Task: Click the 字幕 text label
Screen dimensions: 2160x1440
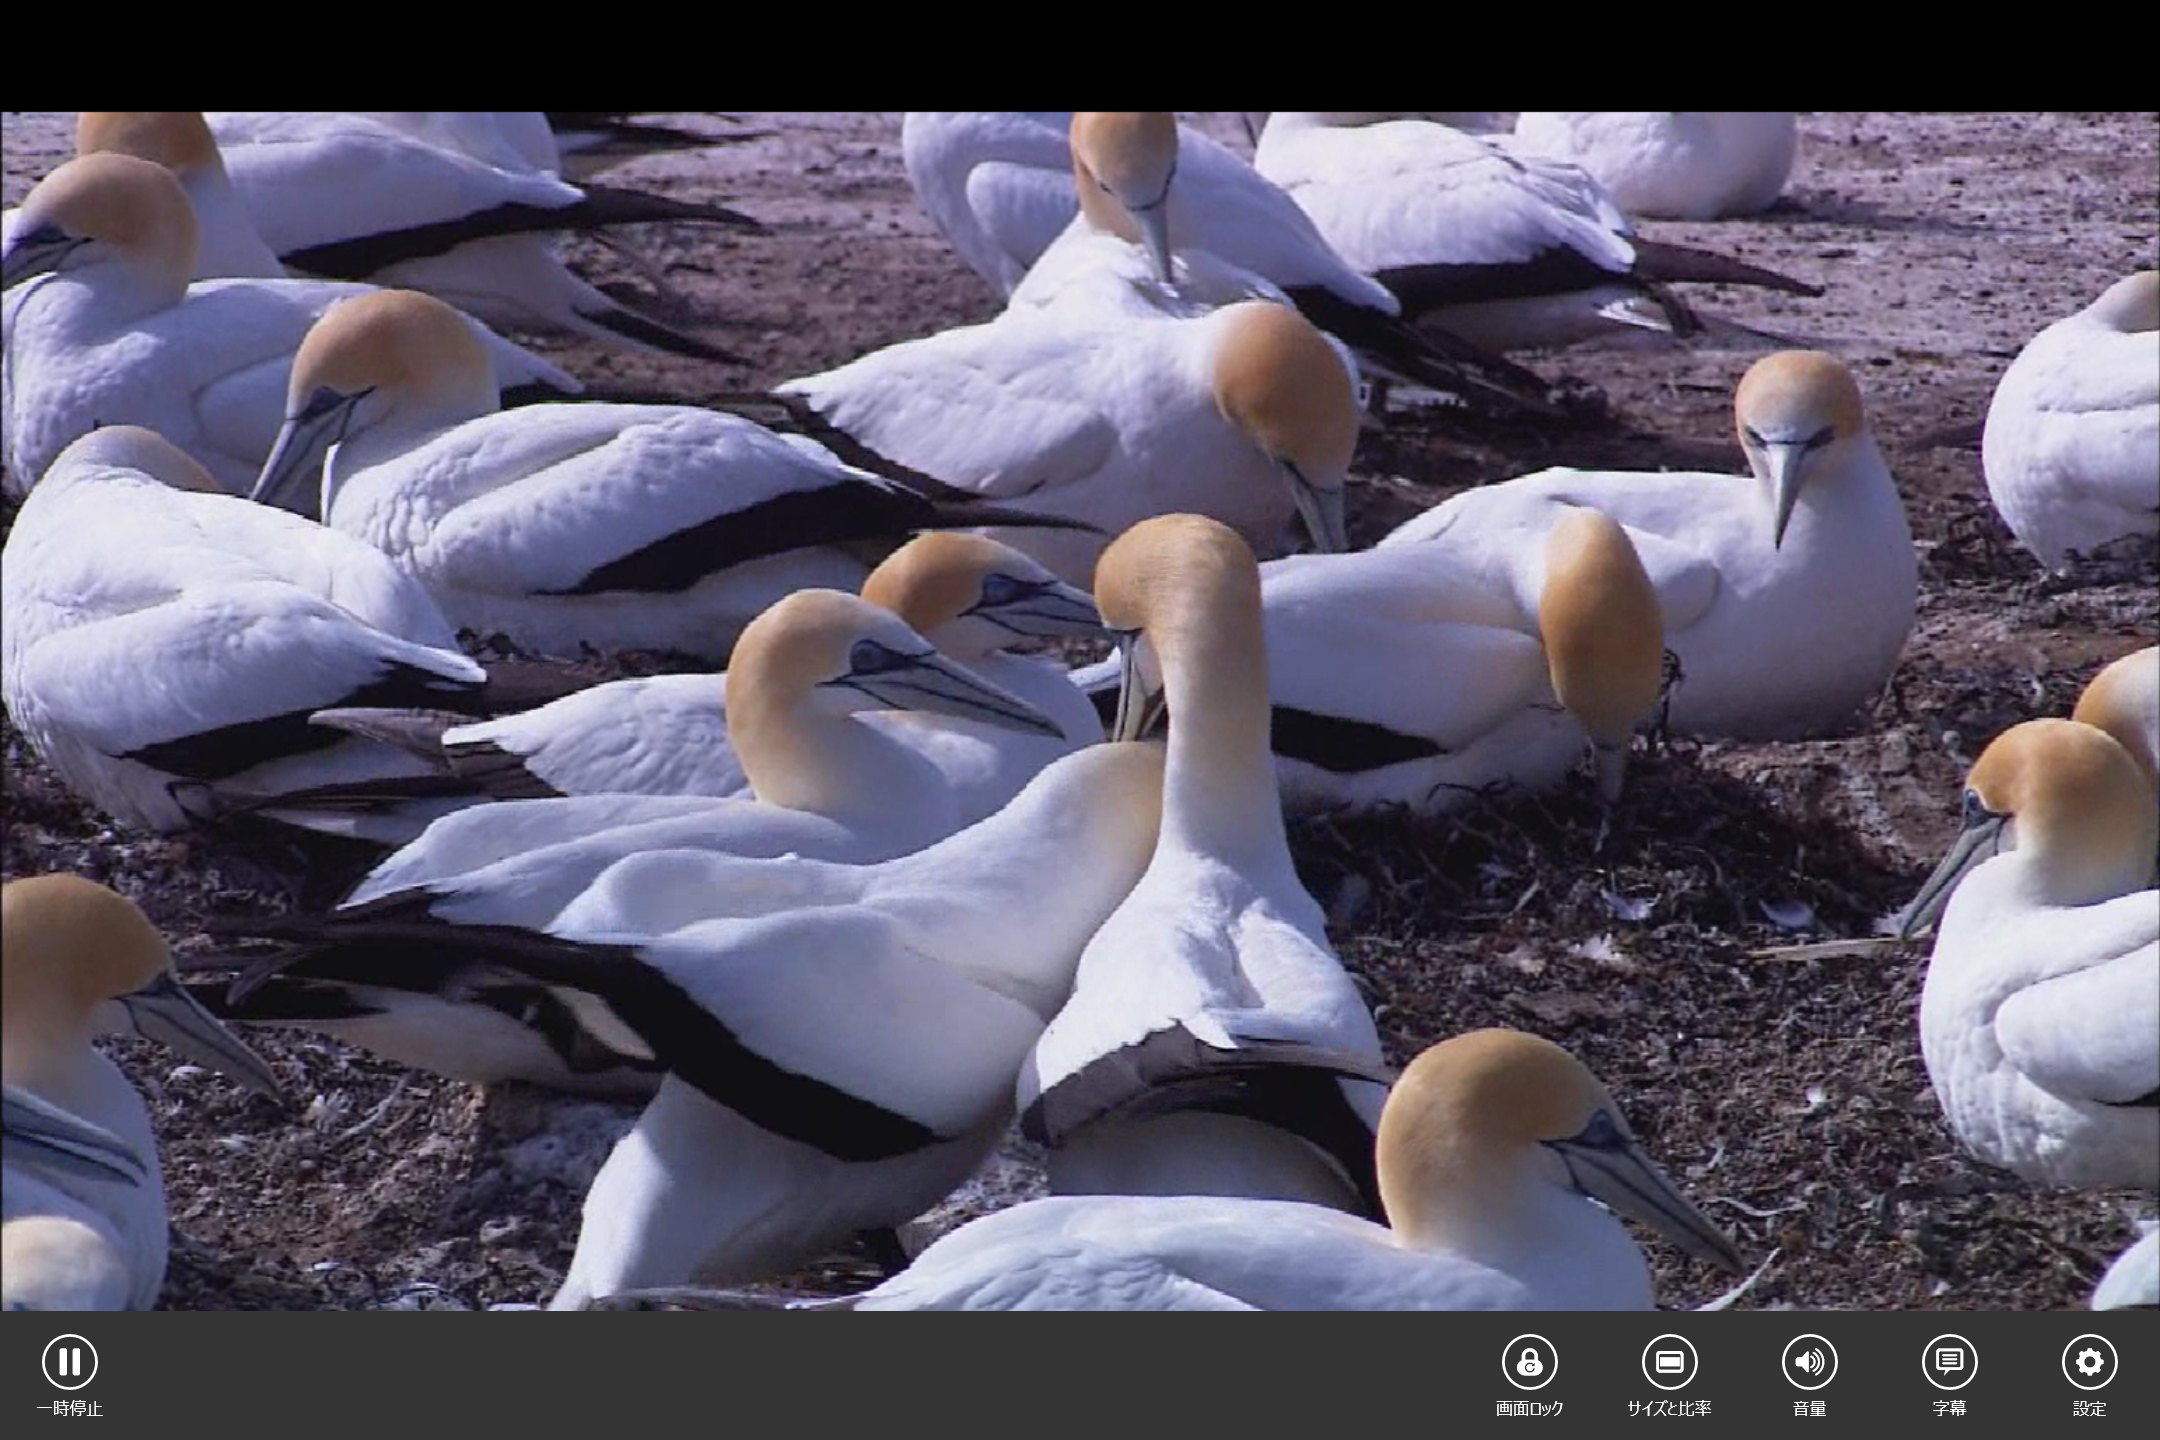Action: tap(1949, 1409)
